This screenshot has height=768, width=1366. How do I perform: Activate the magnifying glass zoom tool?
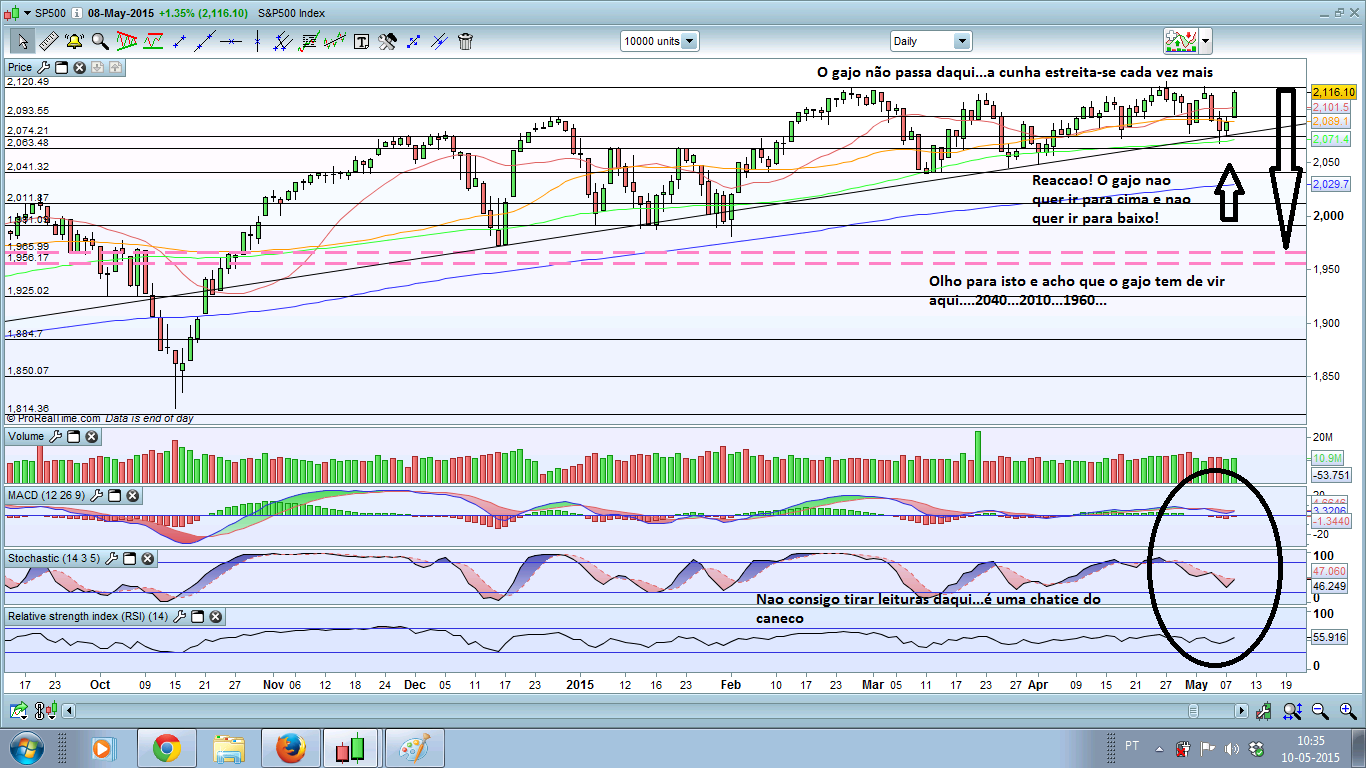click(x=100, y=41)
